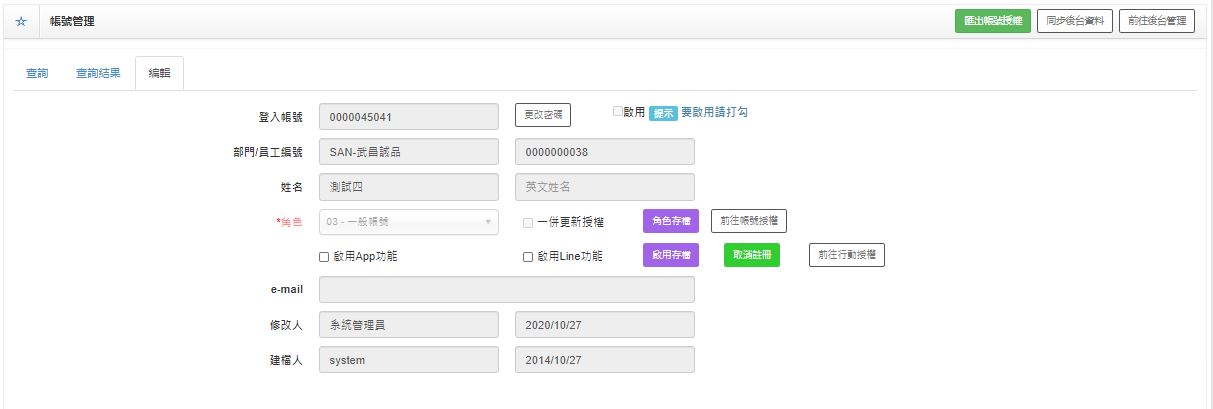Click 同步後台資料 button
1213x409 pixels.
[1075, 21]
